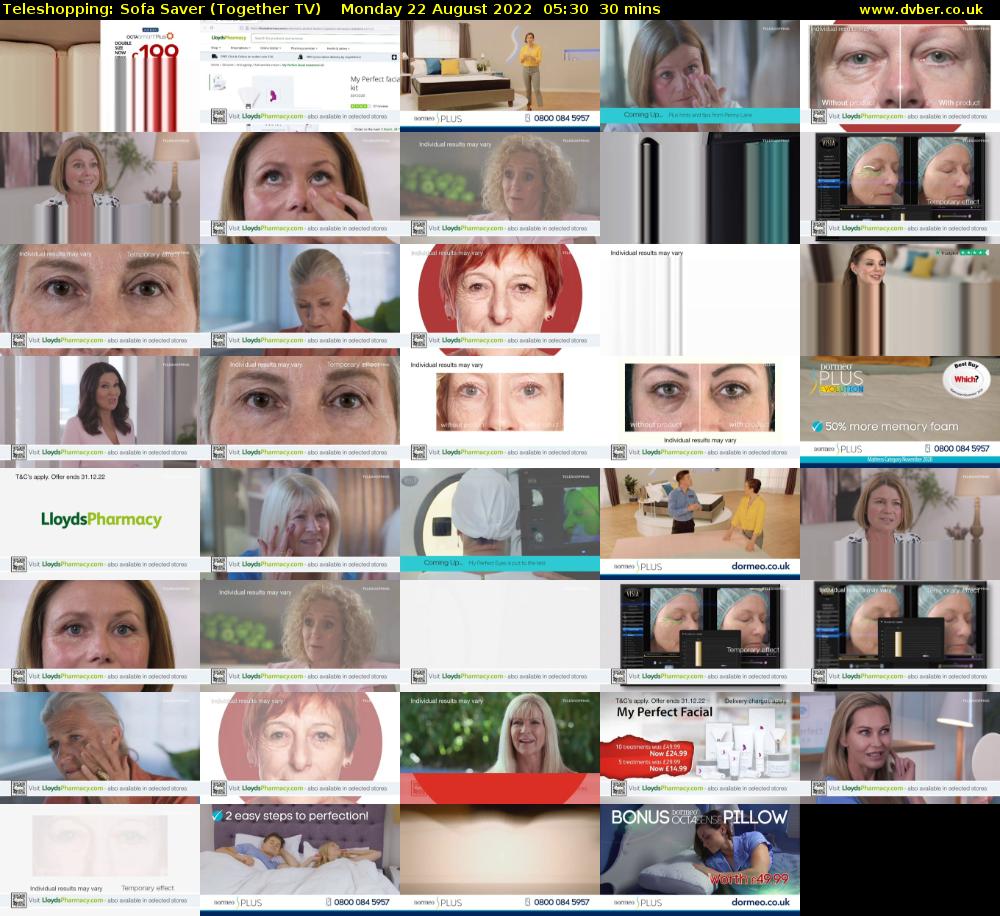The width and height of the screenshot is (1000, 916).
Task: Click the 'My Perfect Facial' offer heading
Action: pyautogui.click(x=665, y=712)
